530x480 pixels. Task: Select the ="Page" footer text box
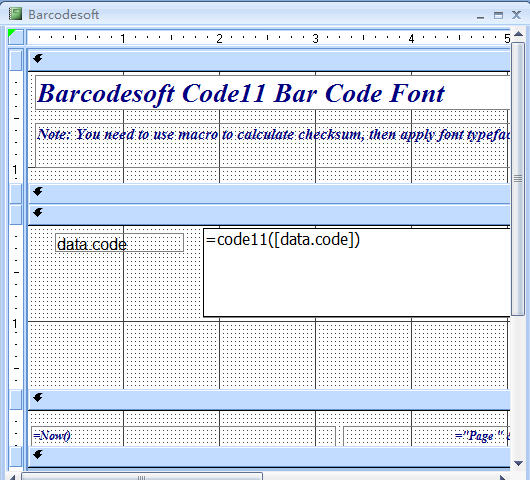[x=427, y=436]
